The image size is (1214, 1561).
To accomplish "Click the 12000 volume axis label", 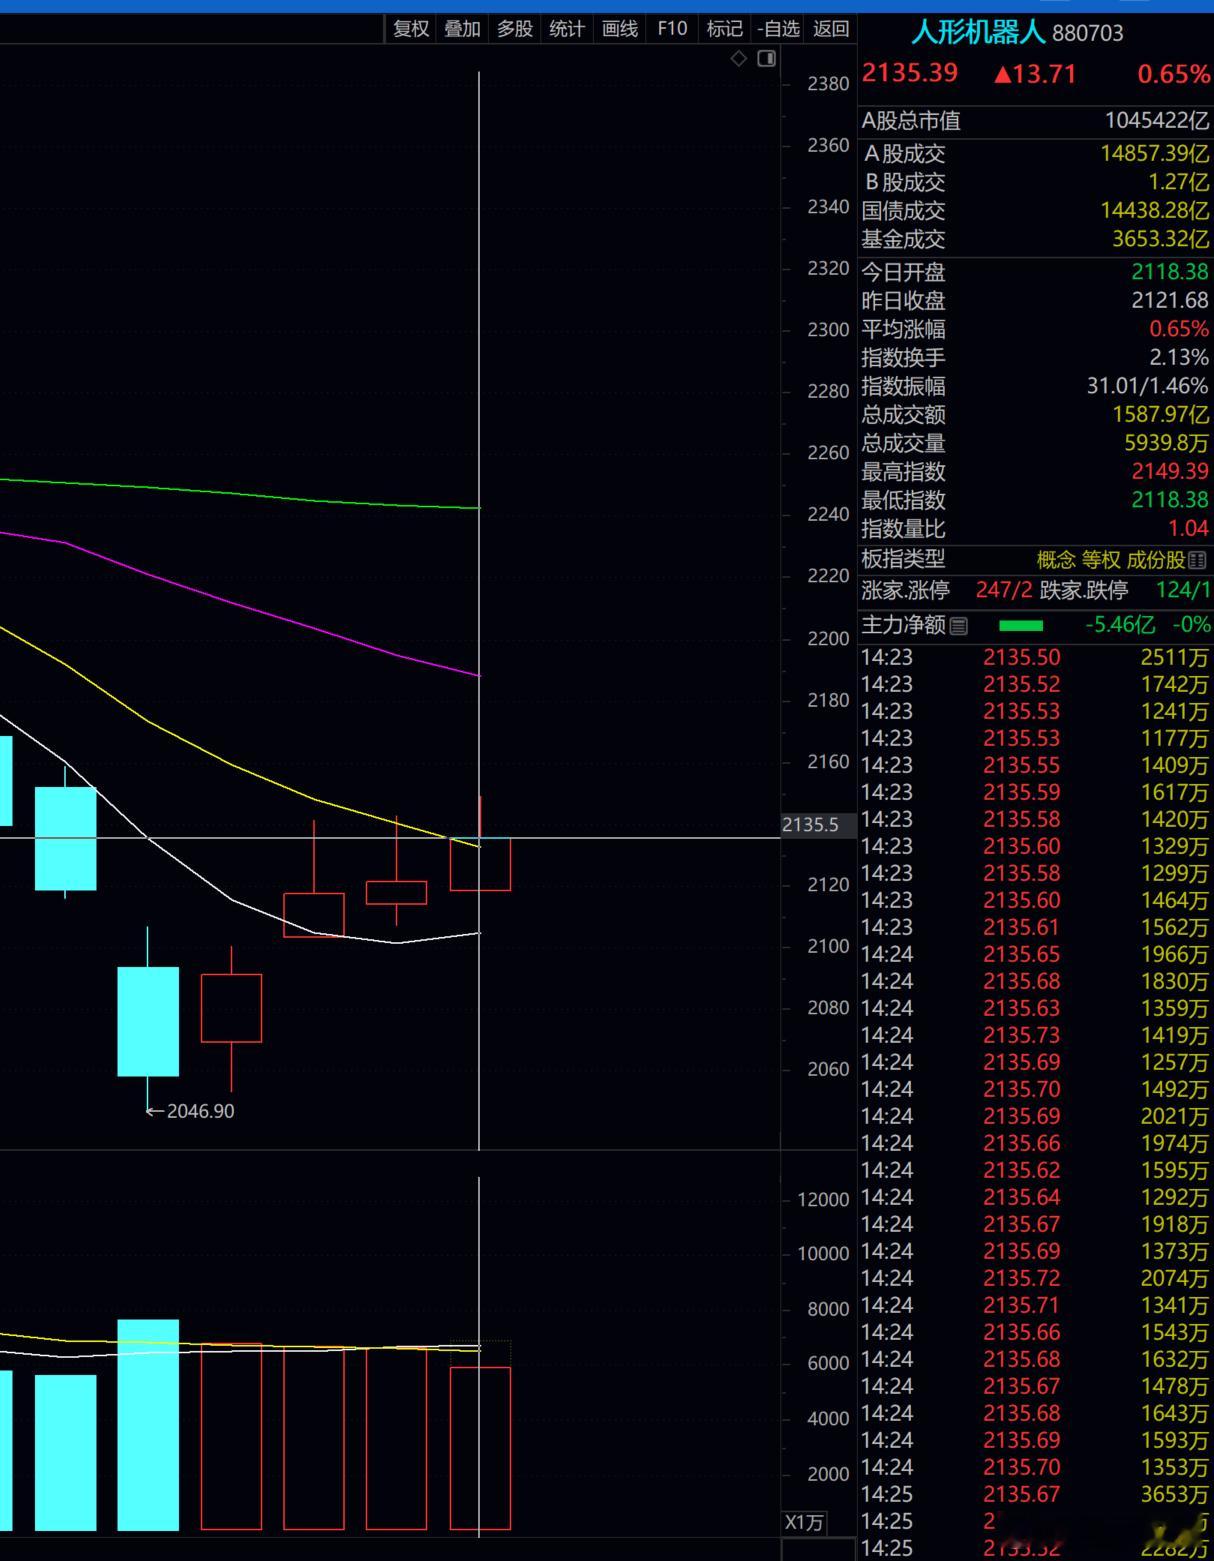I will (823, 1199).
